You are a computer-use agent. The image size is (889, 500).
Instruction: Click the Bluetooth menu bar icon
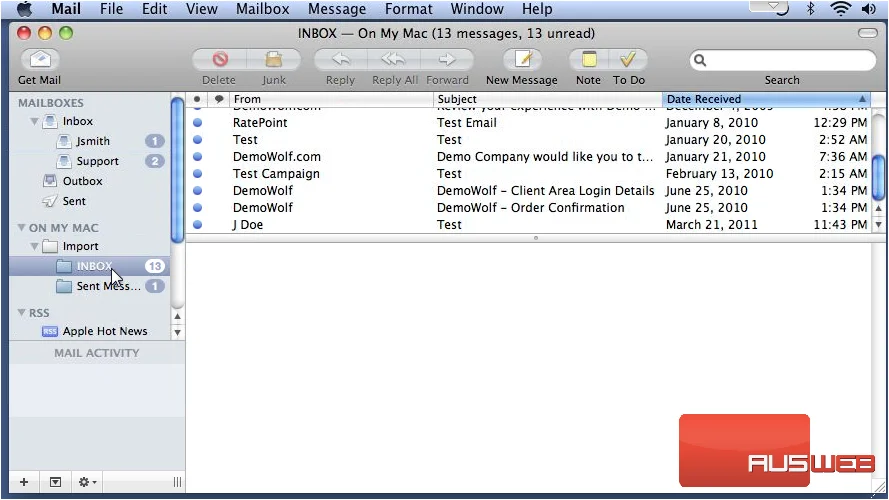(811, 9)
